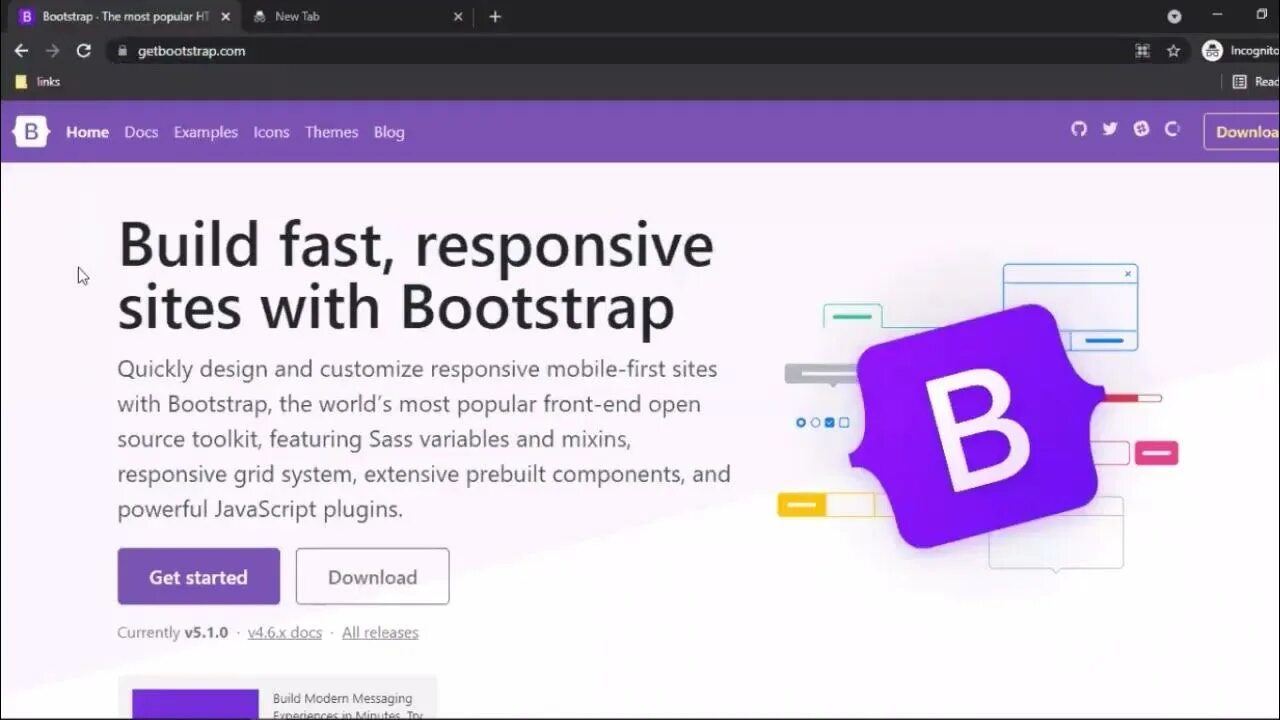Open the All releases link

click(x=380, y=632)
